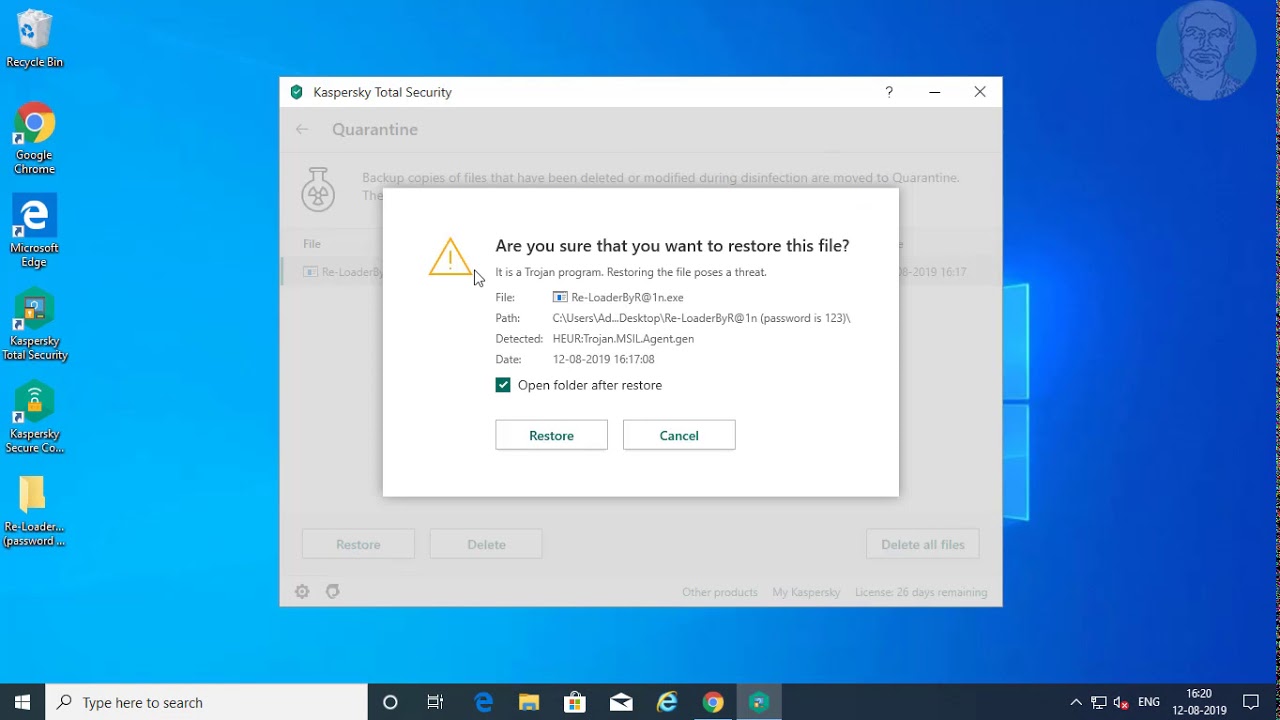Click the detected HEUR:Trojan.MSIL.Agent.gen text
The width and height of the screenshot is (1280, 720).
(x=623, y=338)
